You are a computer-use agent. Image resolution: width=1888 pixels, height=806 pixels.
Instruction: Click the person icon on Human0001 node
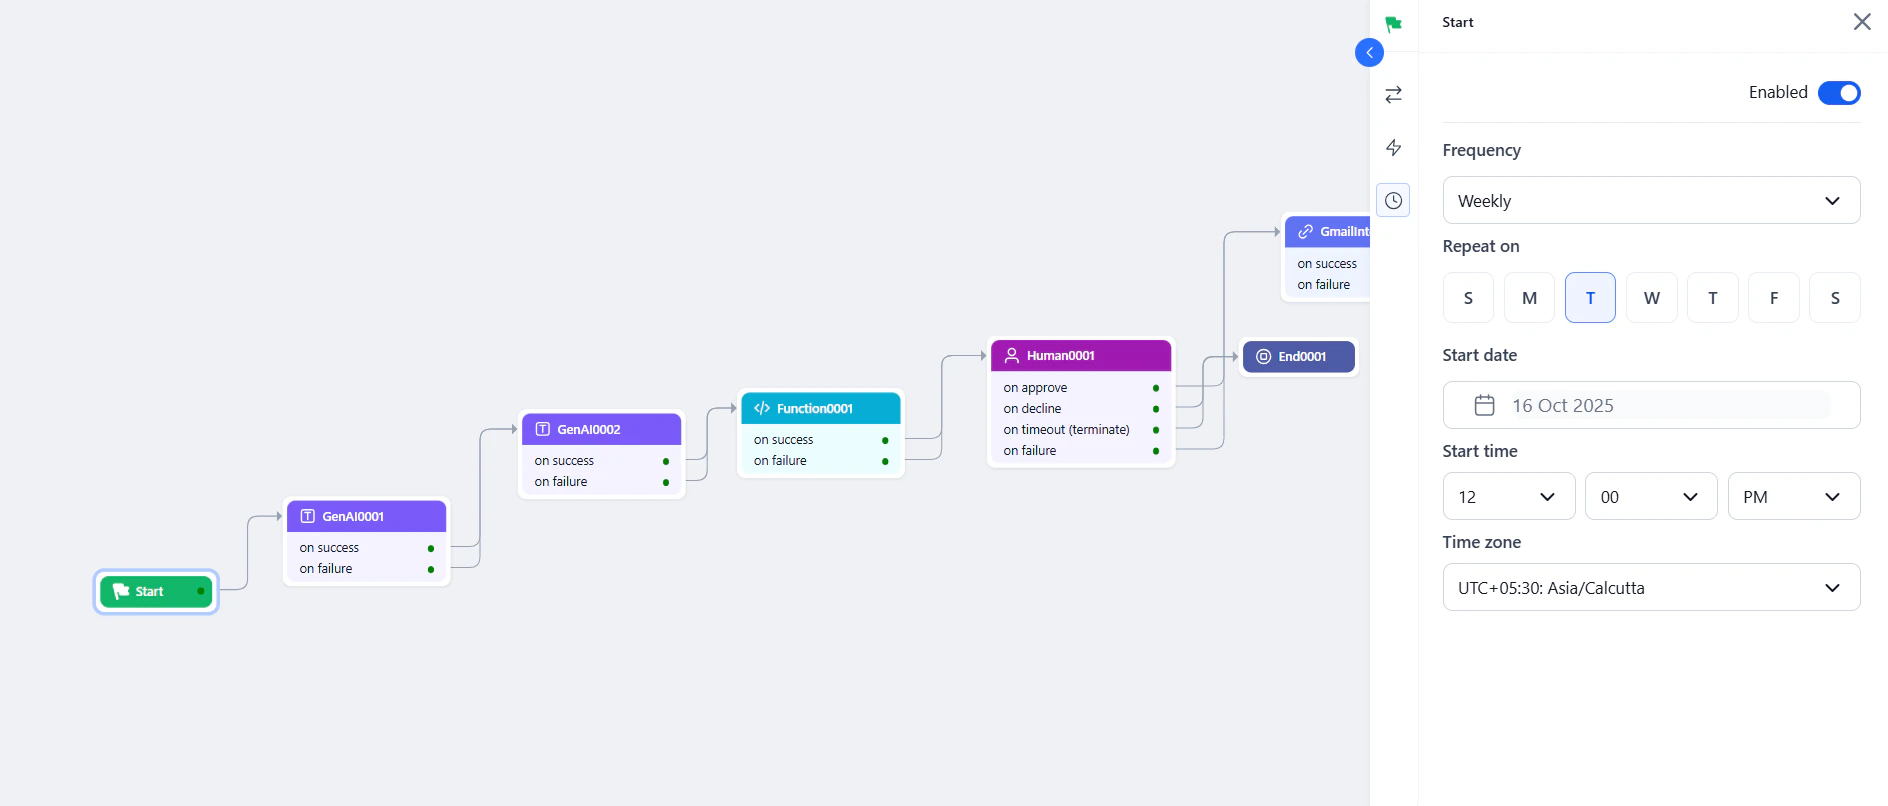tap(1010, 355)
